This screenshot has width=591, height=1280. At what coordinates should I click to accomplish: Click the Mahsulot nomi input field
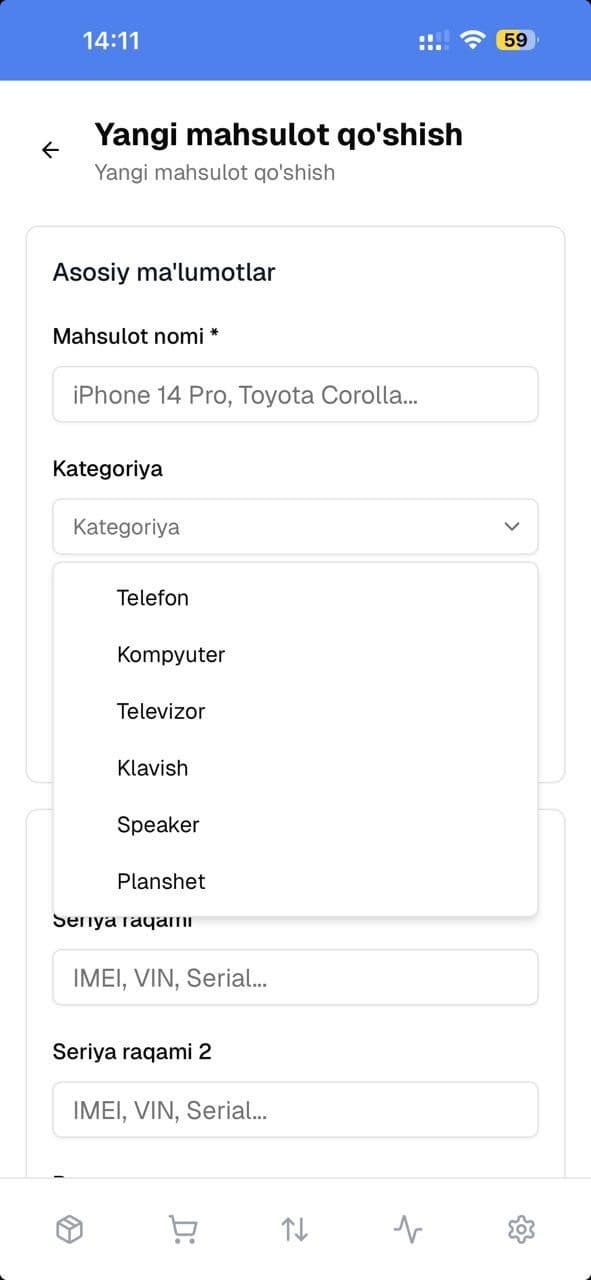[295, 394]
